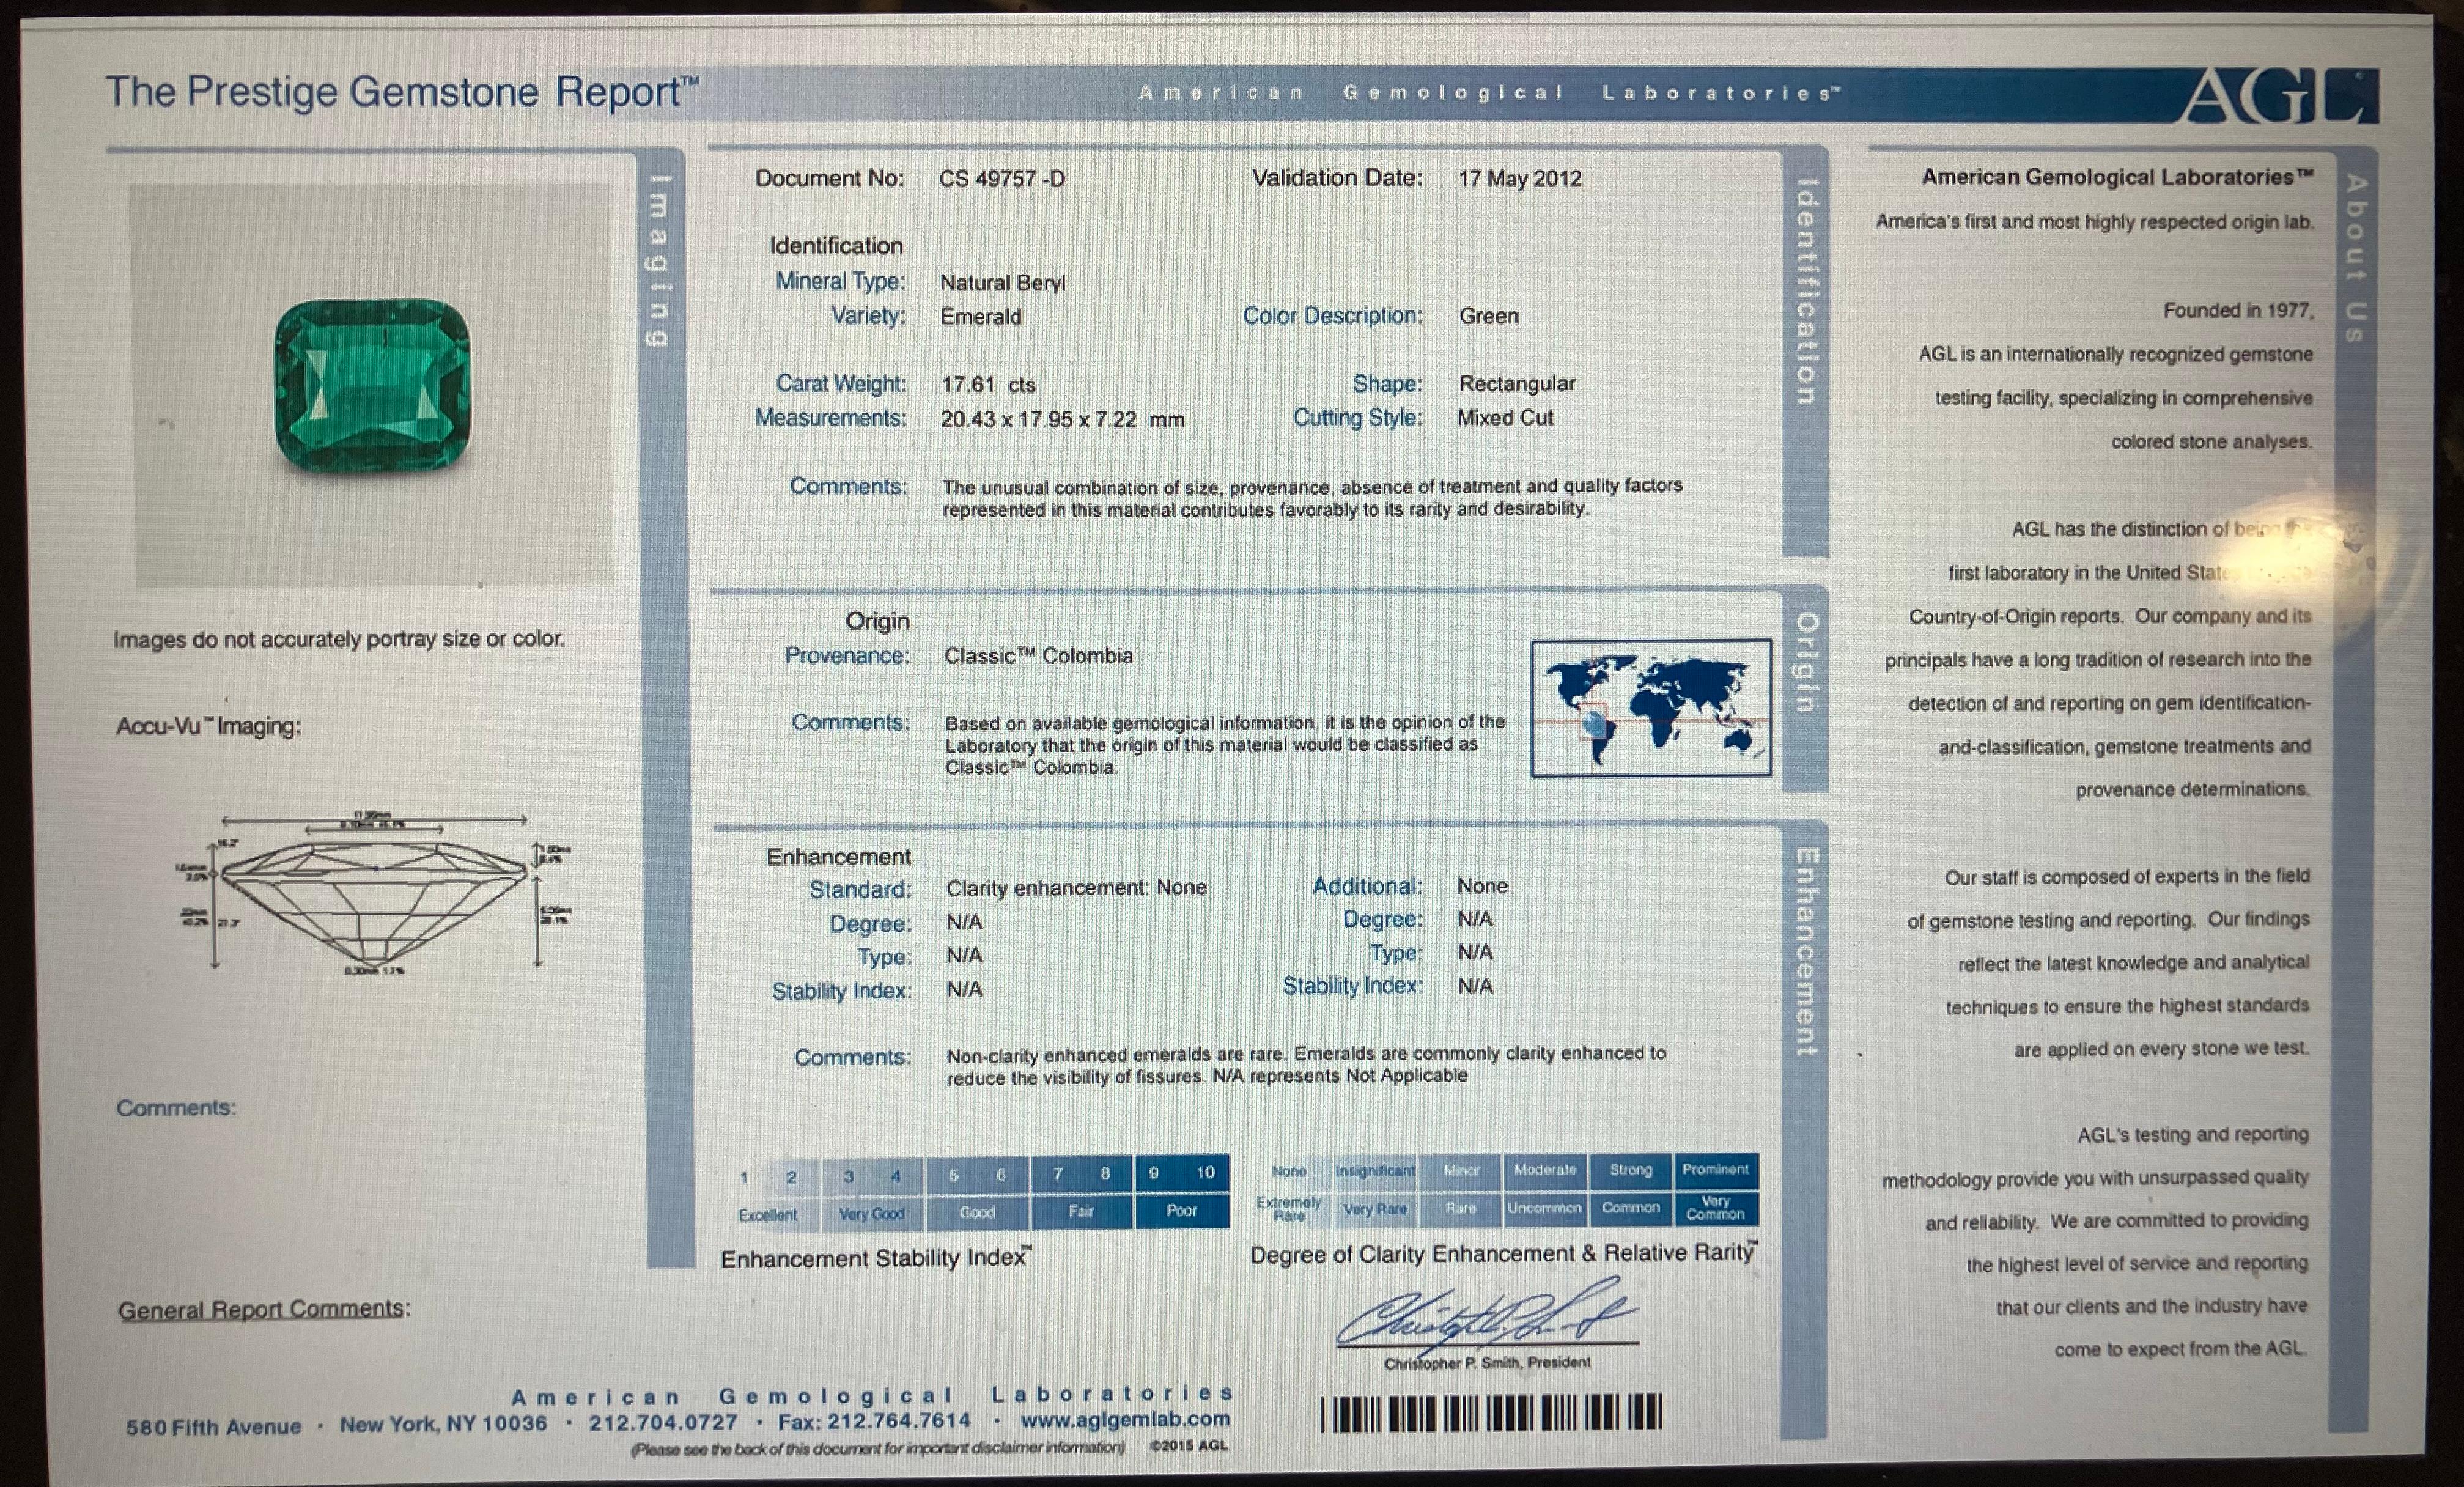Click the 'Excellent' stability index cell
The width and height of the screenshot is (2464, 1487).
[x=768, y=1215]
